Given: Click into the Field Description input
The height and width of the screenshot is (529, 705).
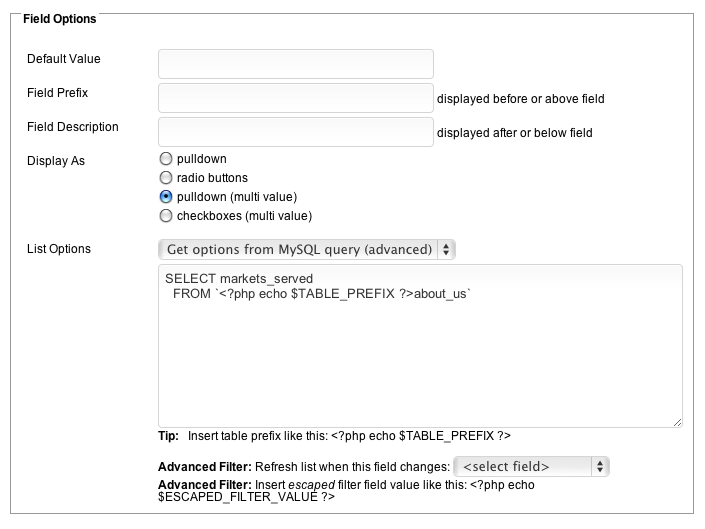Looking at the screenshot, I should tap(296, 132).
